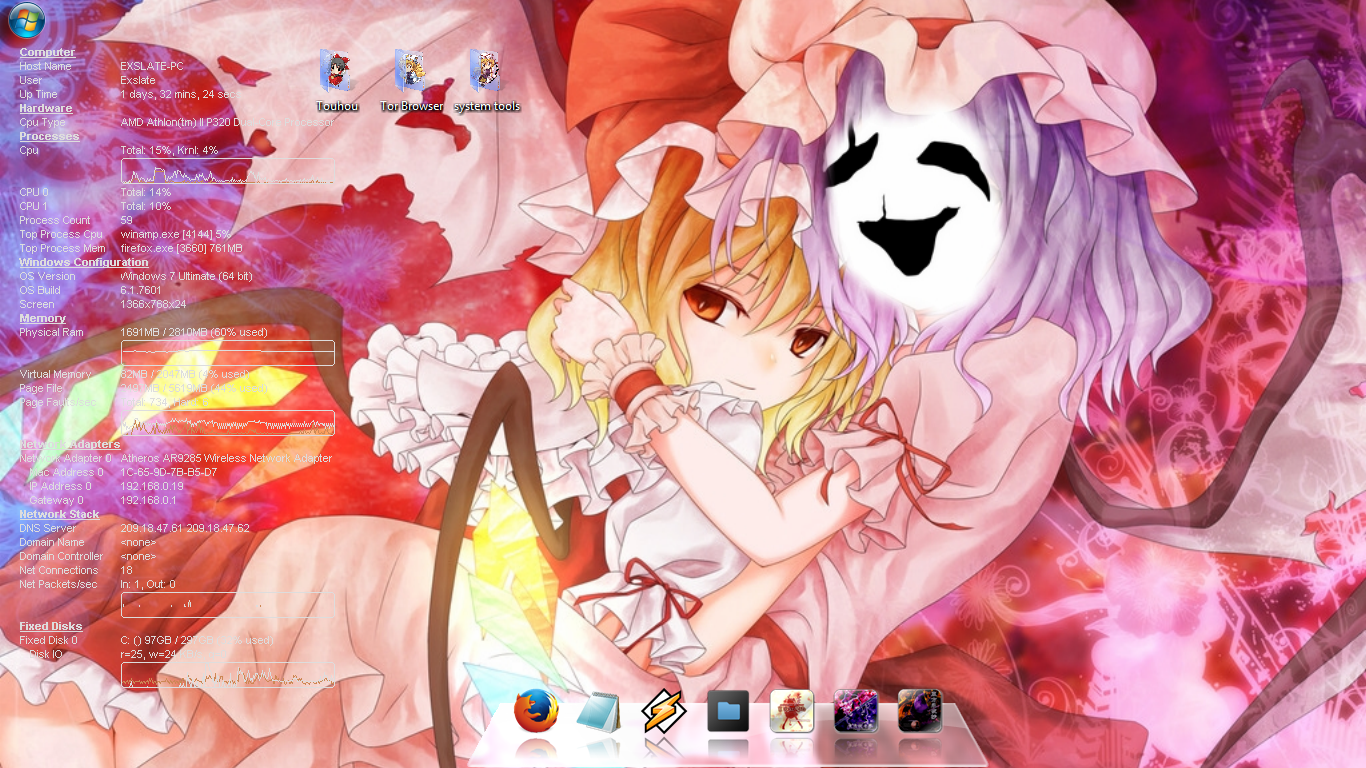Click the Physical Ram '1691MB / 2810MB' value
The height and width of the screenshot is (768, 1366).
click(194, 332)
